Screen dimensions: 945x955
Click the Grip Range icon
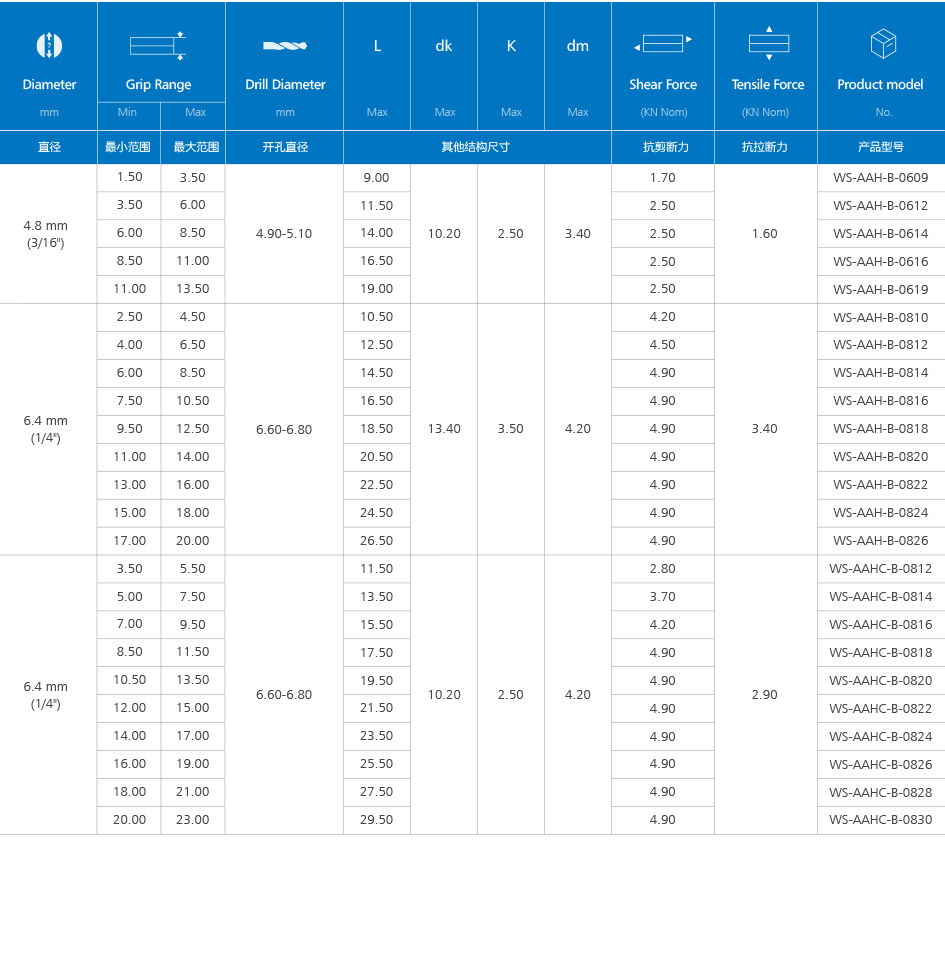tap(159, 45)
